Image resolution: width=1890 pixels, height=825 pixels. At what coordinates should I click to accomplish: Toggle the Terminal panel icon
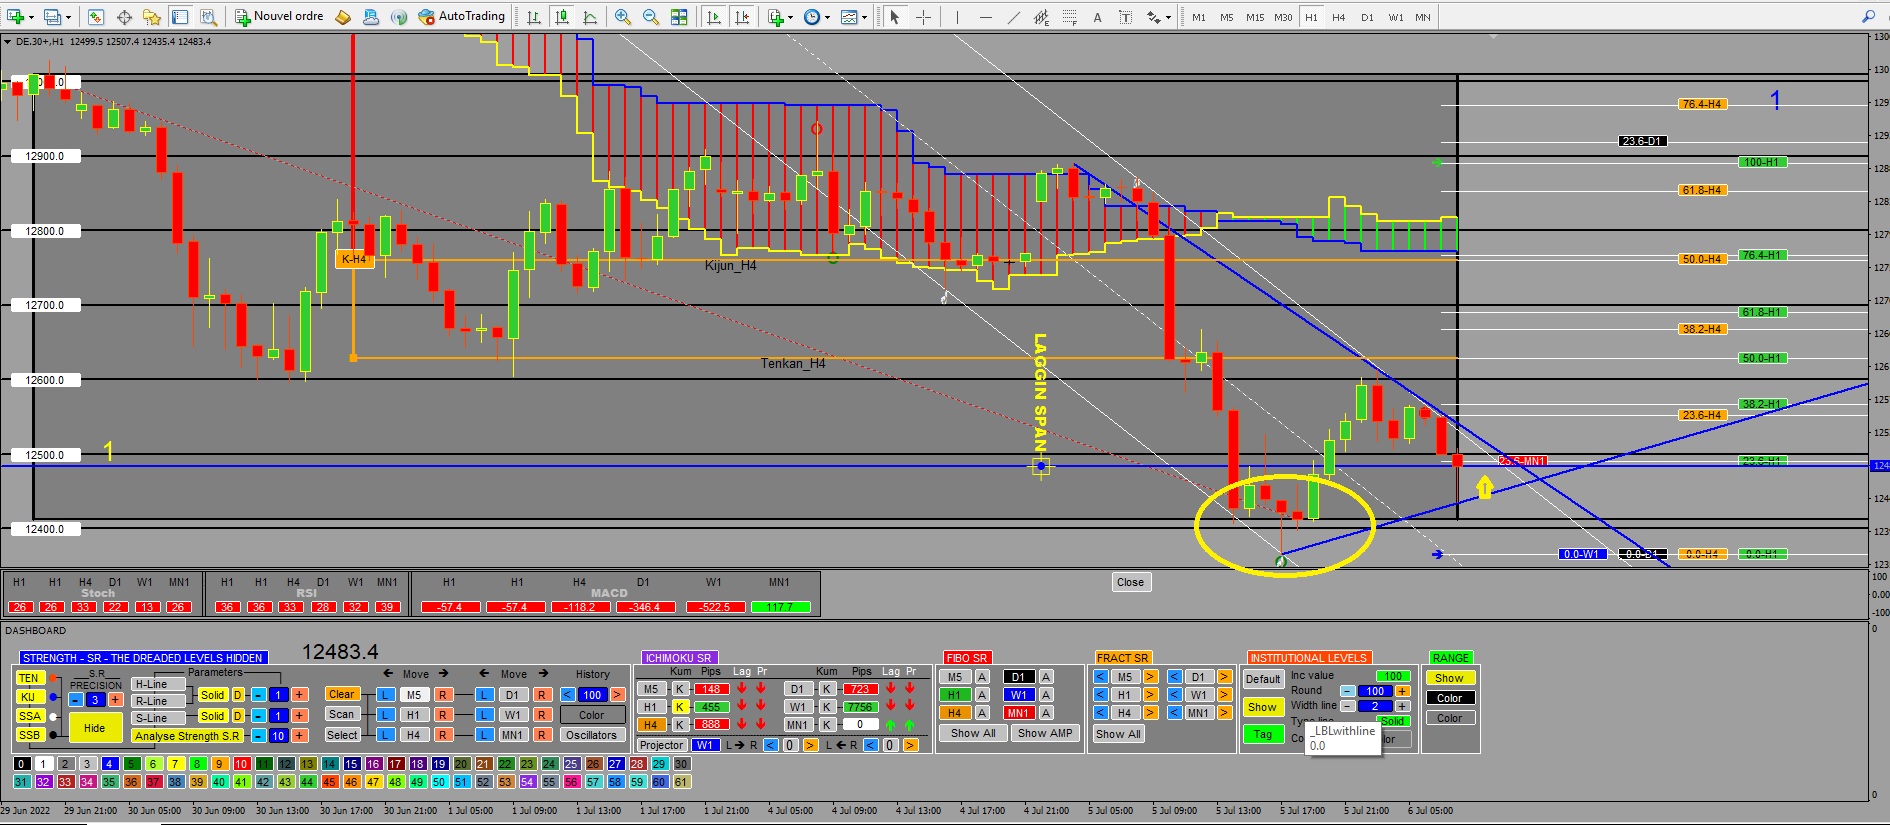[180, 17]
